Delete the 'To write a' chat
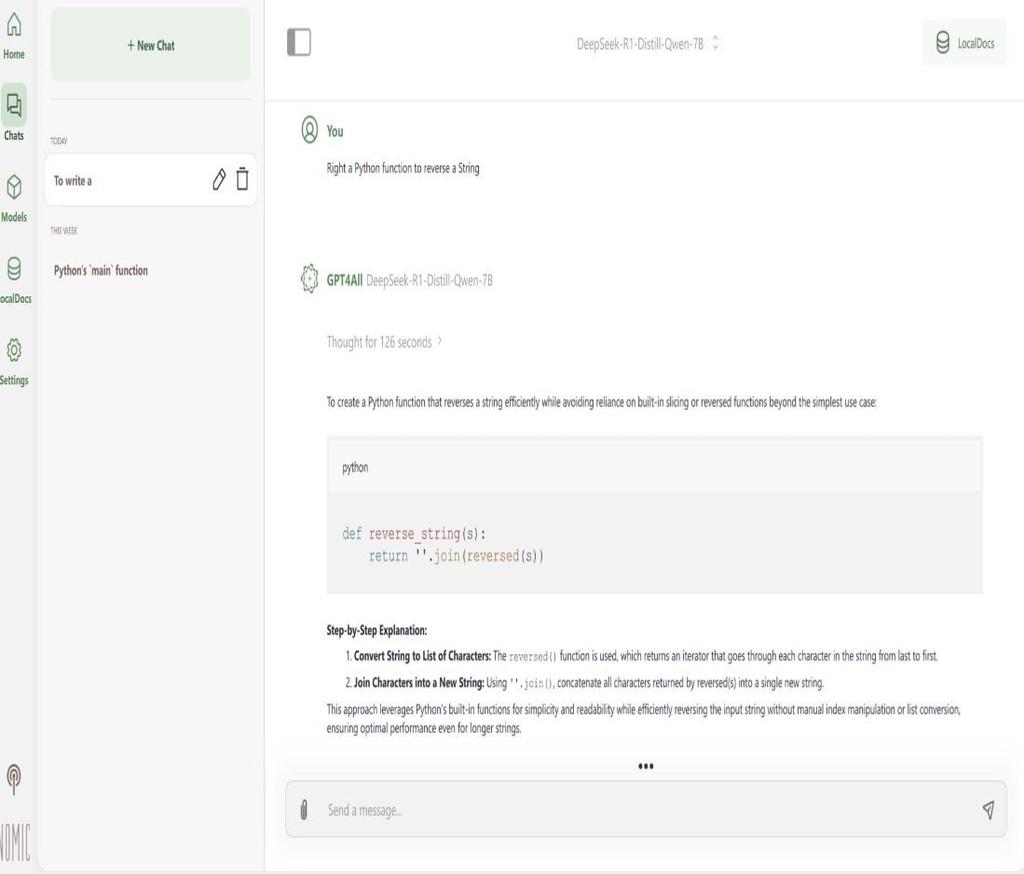The image size is (1024, 874). [243, 179]
